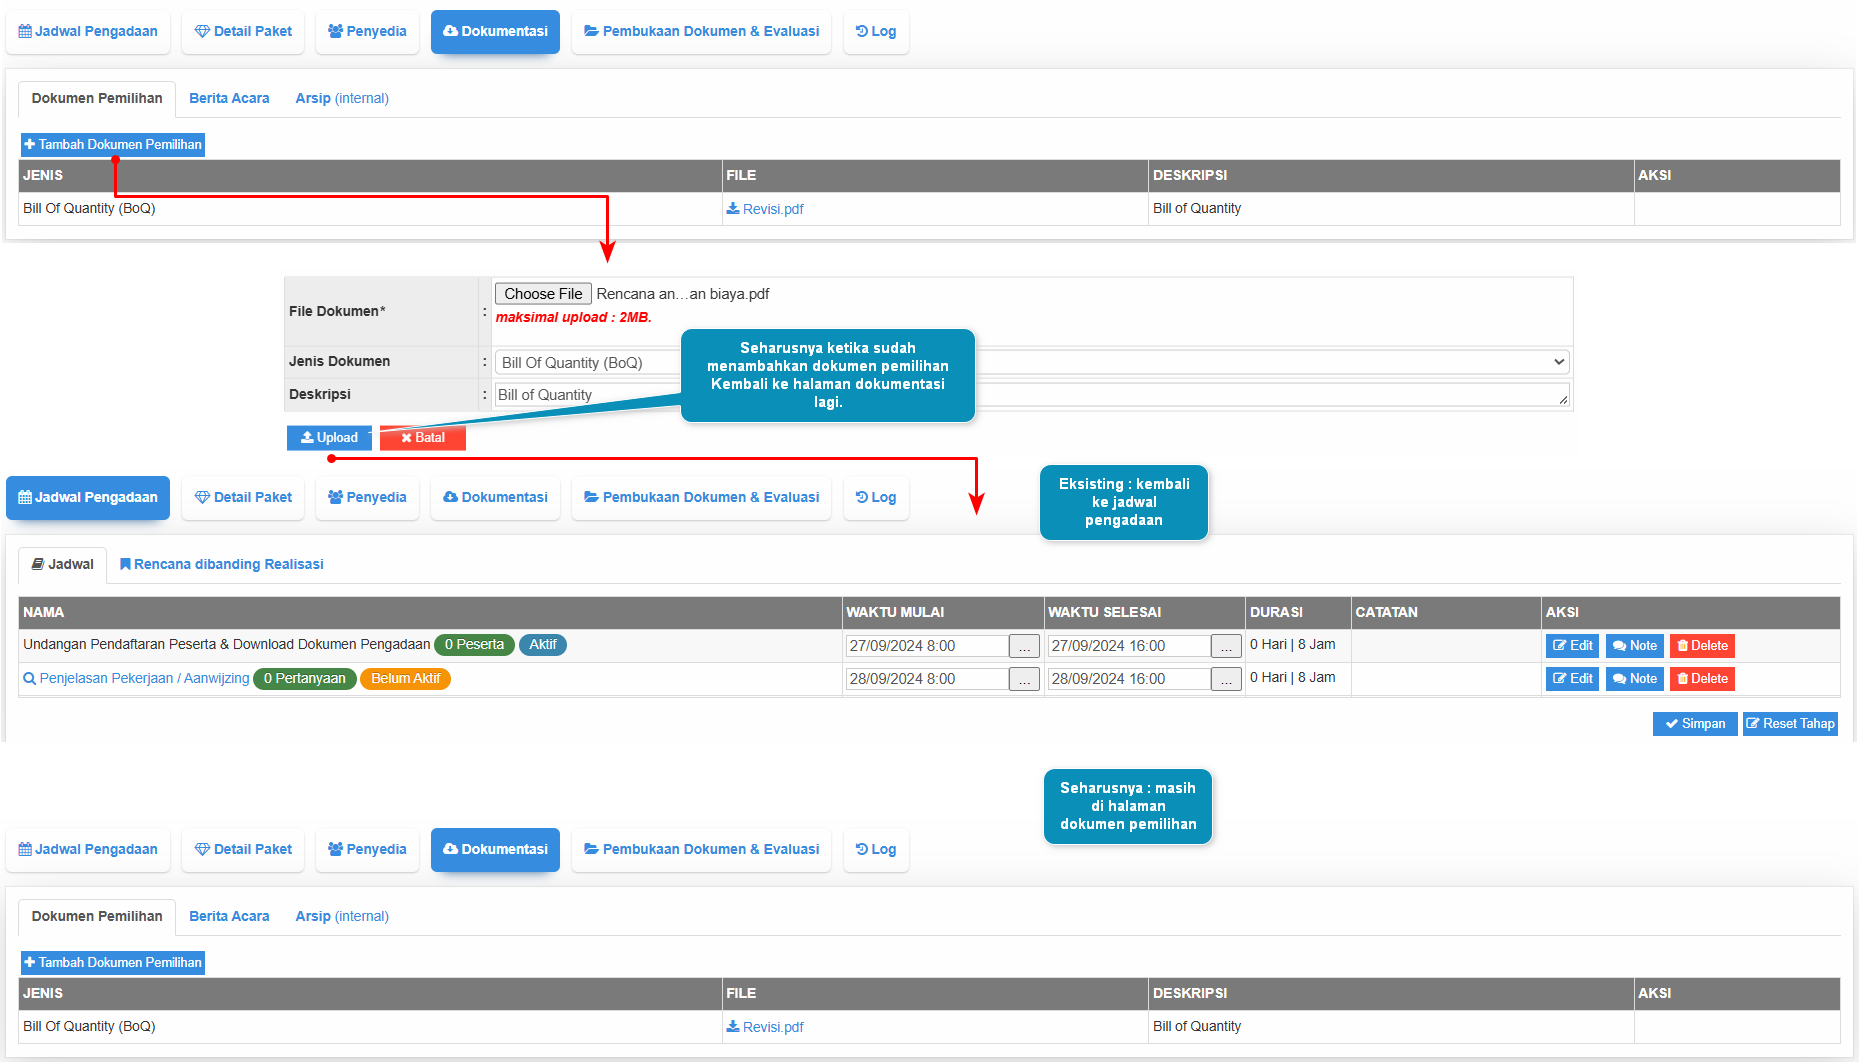Open Detail Paket in the bottommost nav bar
1859x1062 pixels.
click(243, 849)
